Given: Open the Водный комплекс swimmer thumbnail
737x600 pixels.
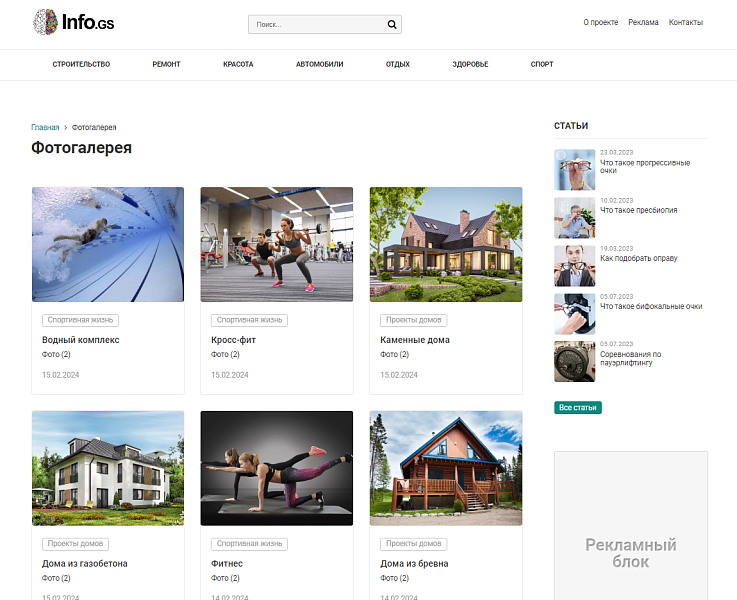Looking at the screenshot, I should click(x=108, y=244).
